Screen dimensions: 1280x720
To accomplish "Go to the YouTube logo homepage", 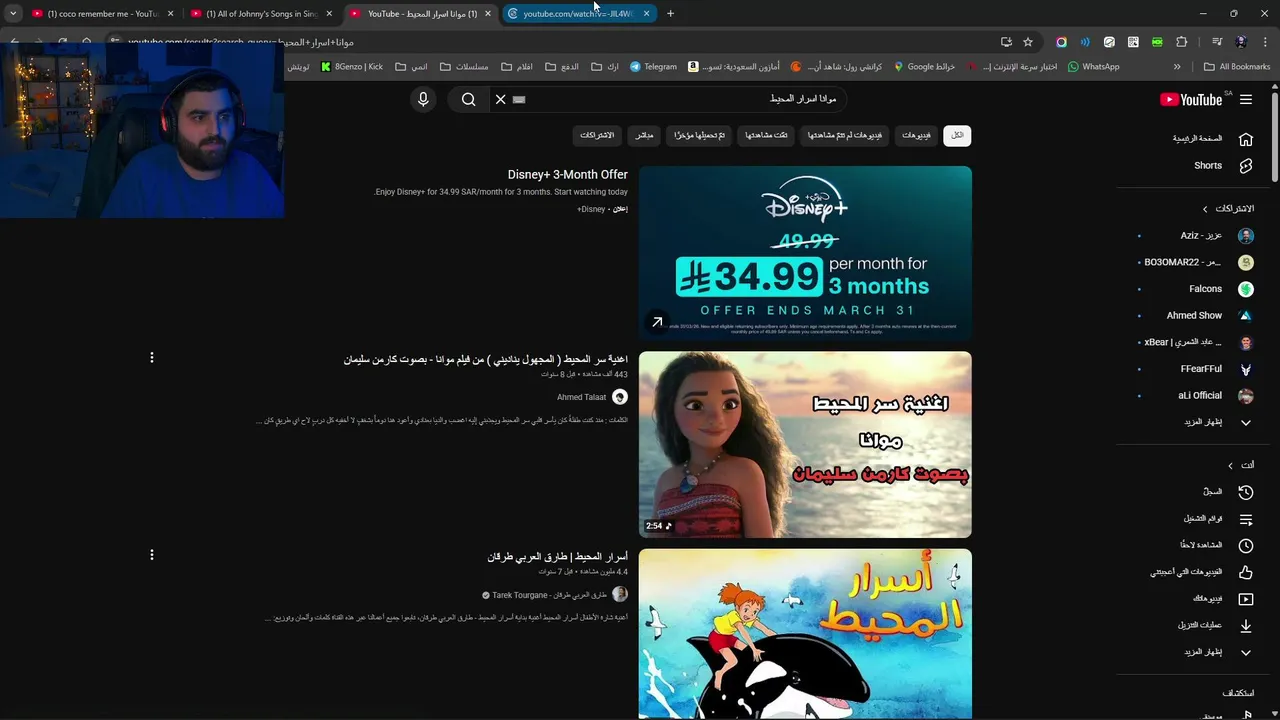I will (x=1191, y=99).
